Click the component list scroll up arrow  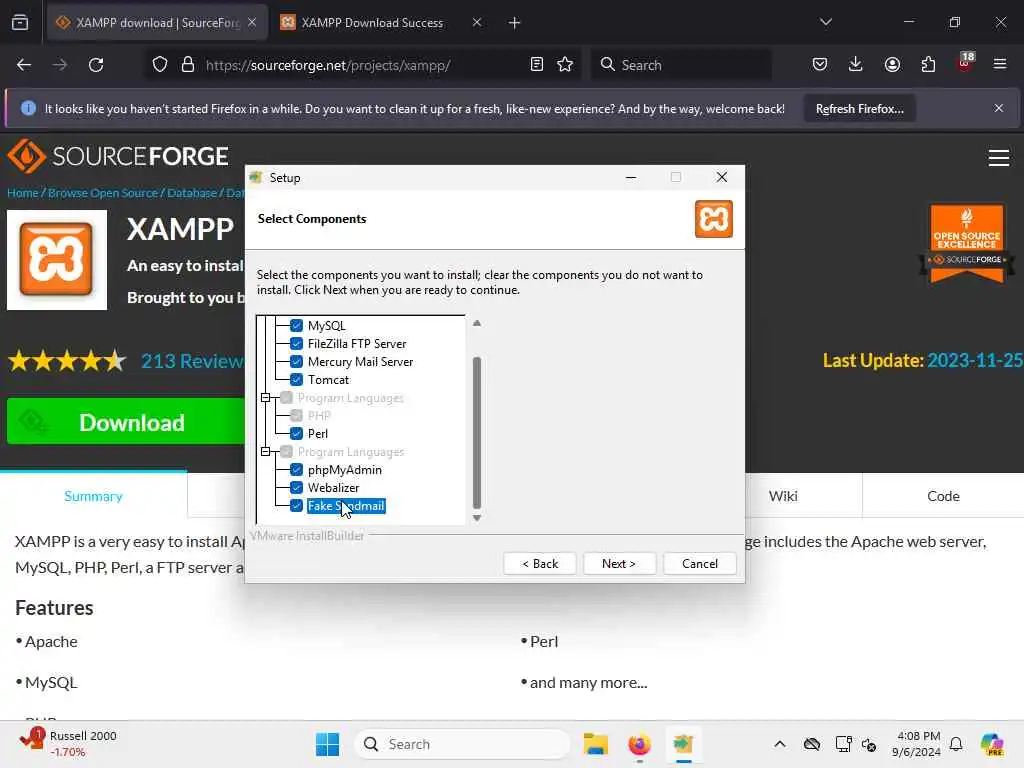click(x=477, y=323)
